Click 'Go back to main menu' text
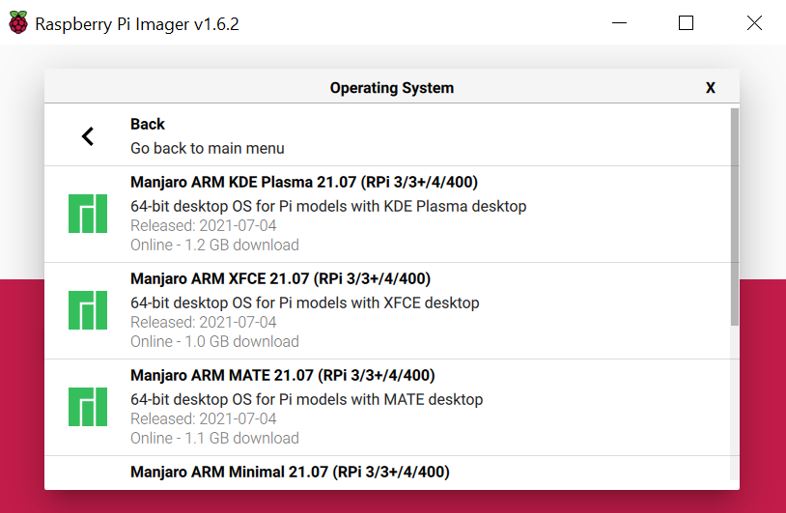786x513 pixels. click(x=207, y=148)
